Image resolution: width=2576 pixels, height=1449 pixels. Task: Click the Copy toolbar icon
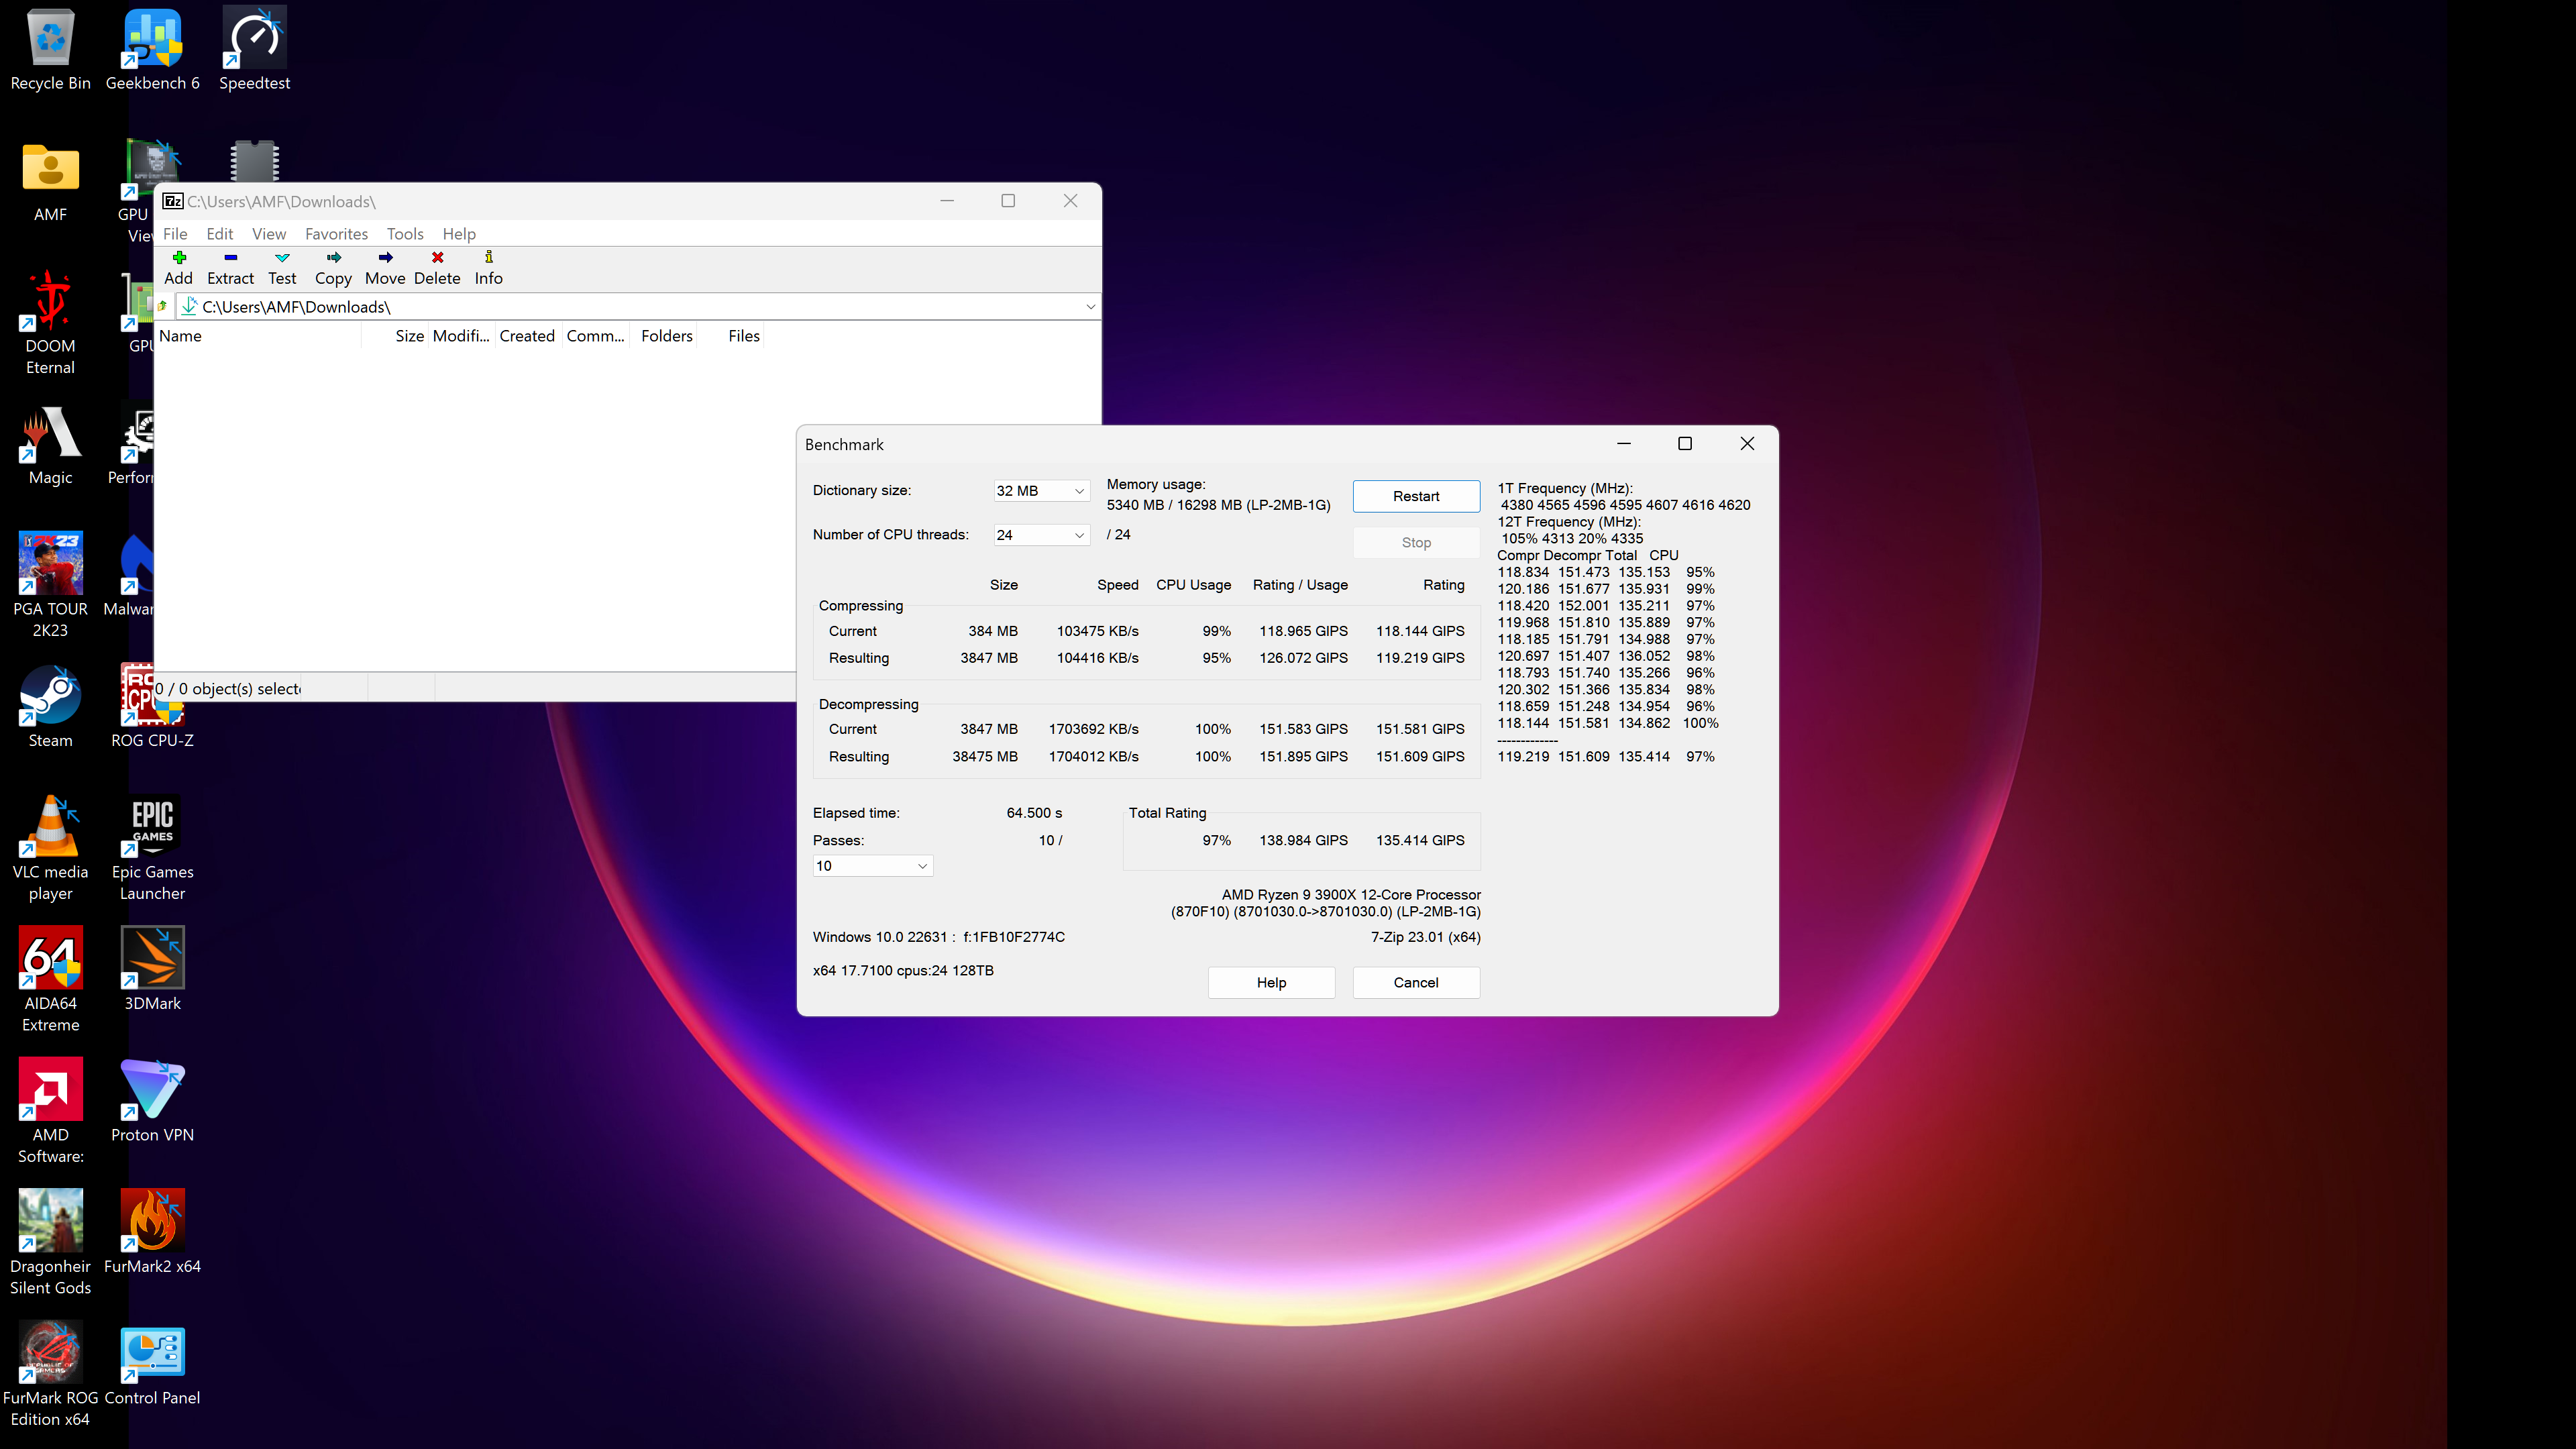pos(333,267)
